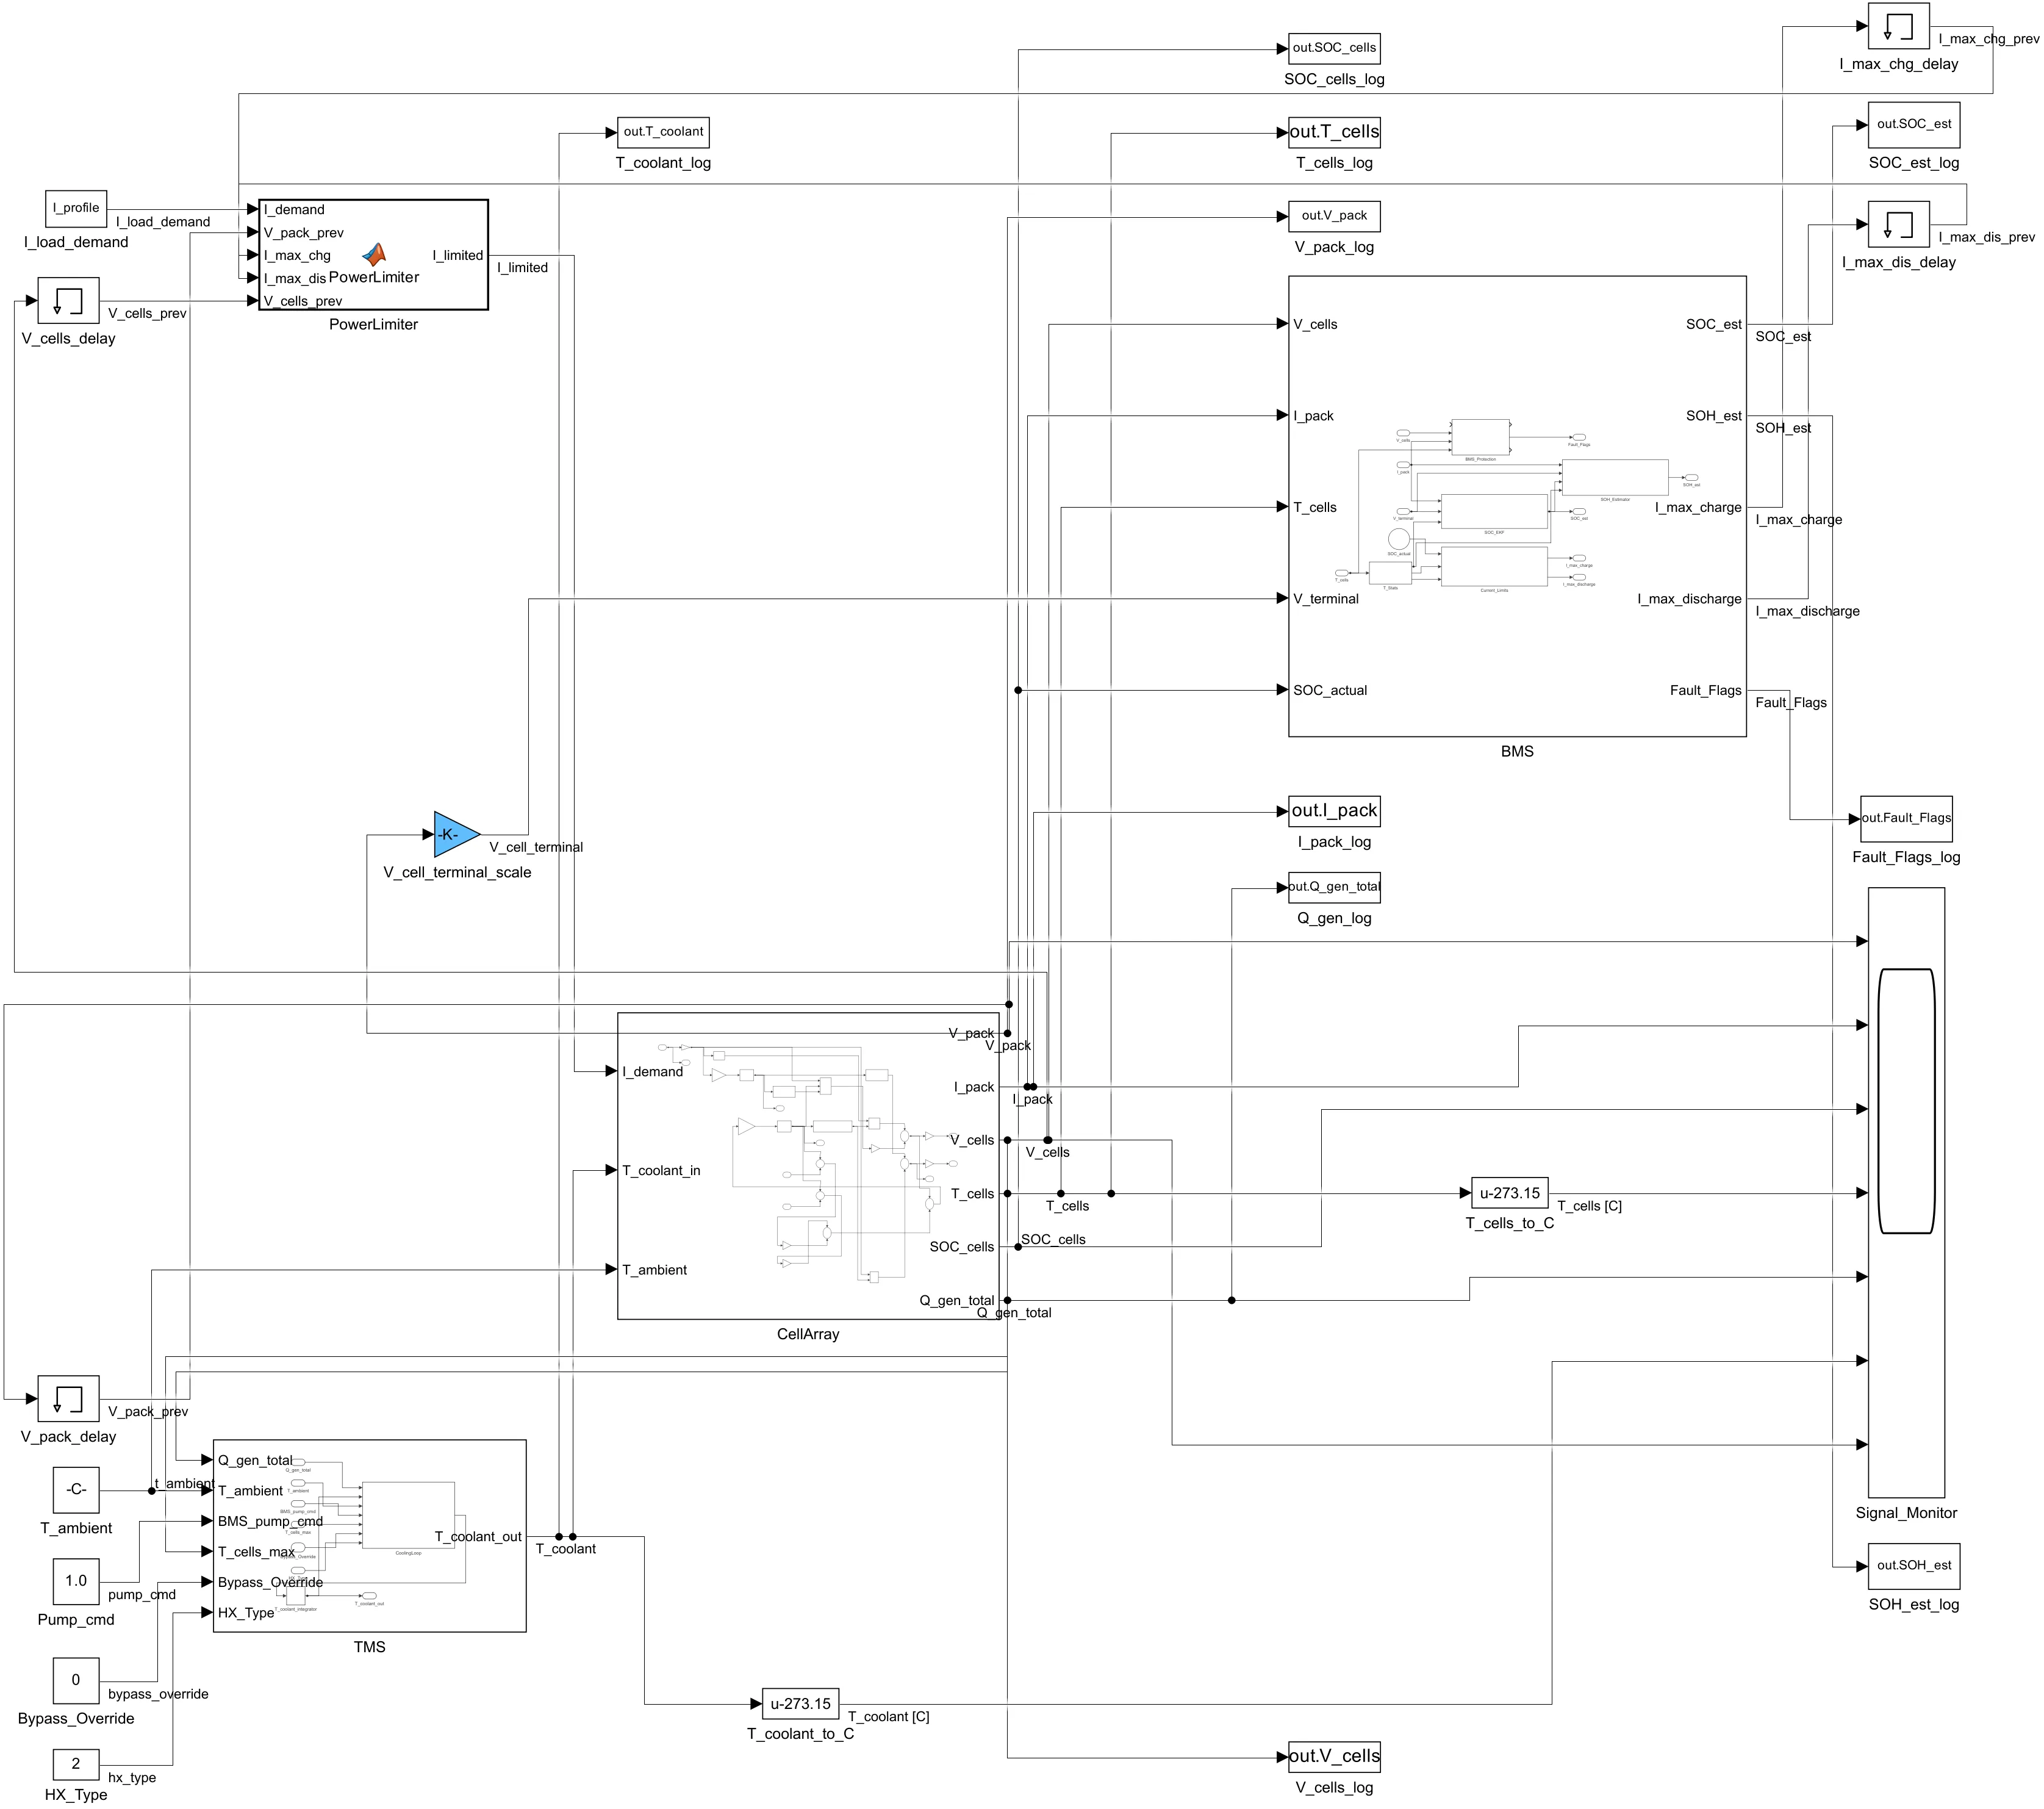Click the SOC_actual input port of BMS

(x=1329, y=690)
